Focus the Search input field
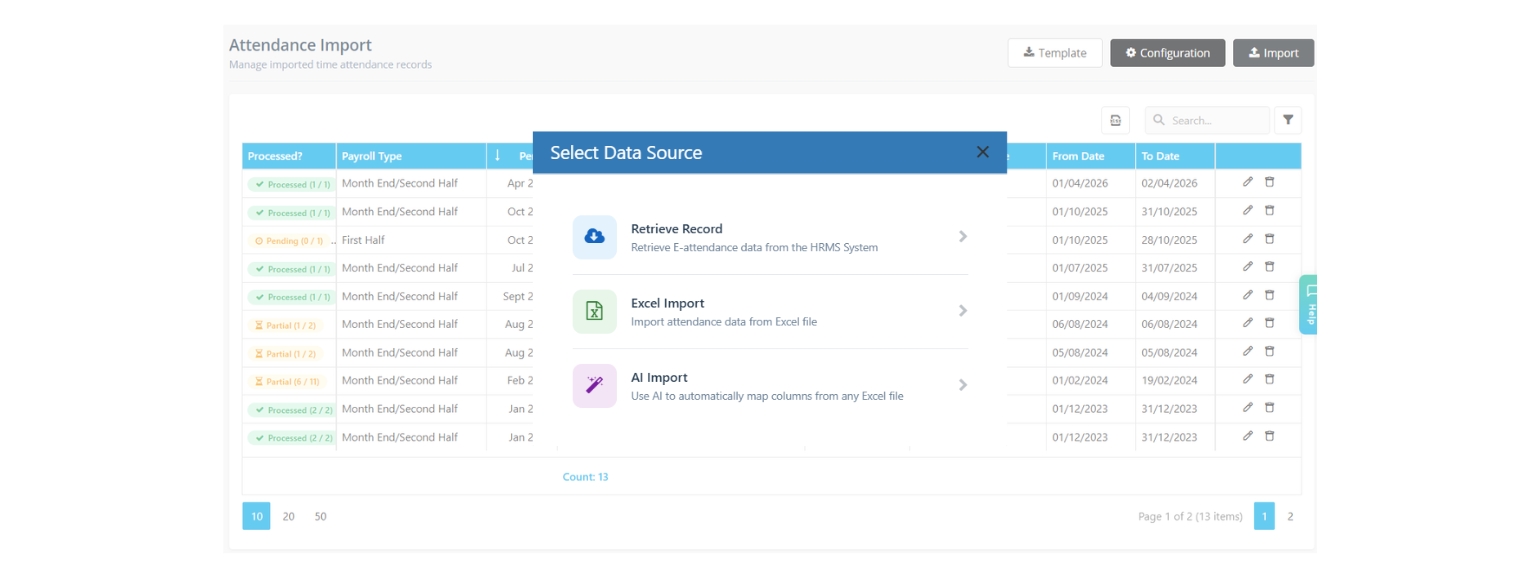This screenshot has height=578, width=1540. (1207, 120)
